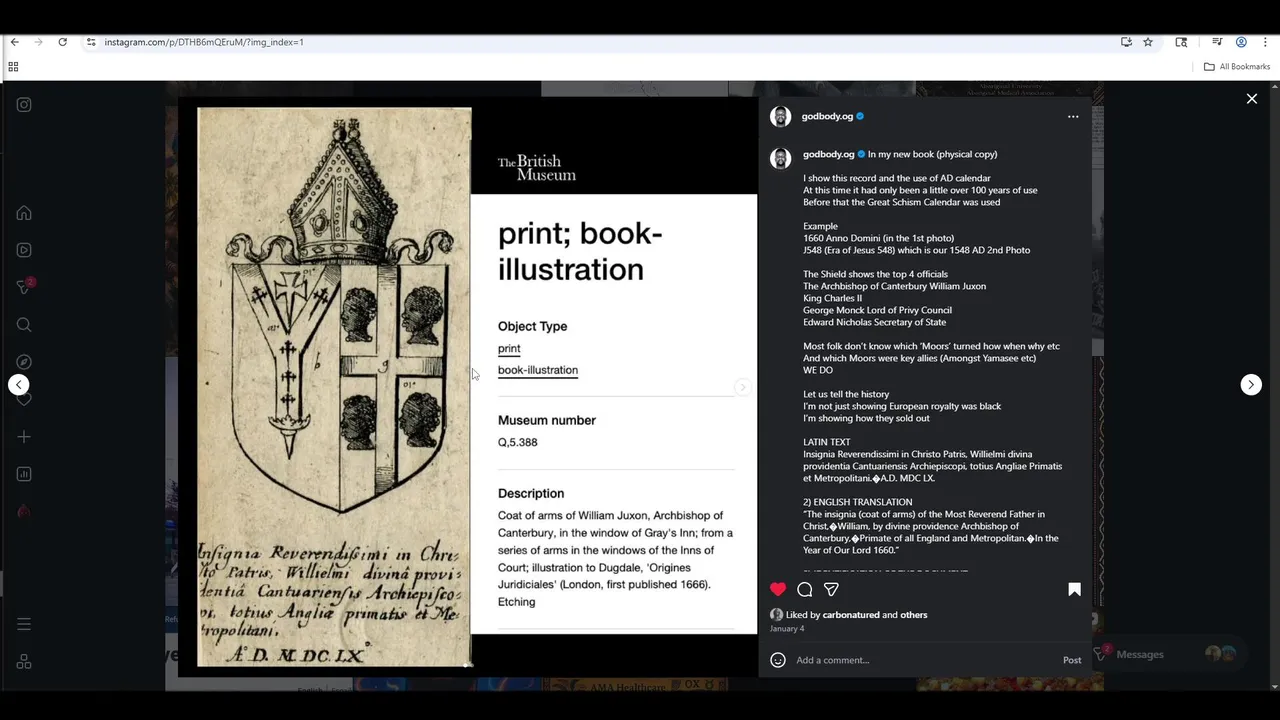Open the page-search icon next to bookmark star
1280x720 pixels.
tap(1181, 42)
